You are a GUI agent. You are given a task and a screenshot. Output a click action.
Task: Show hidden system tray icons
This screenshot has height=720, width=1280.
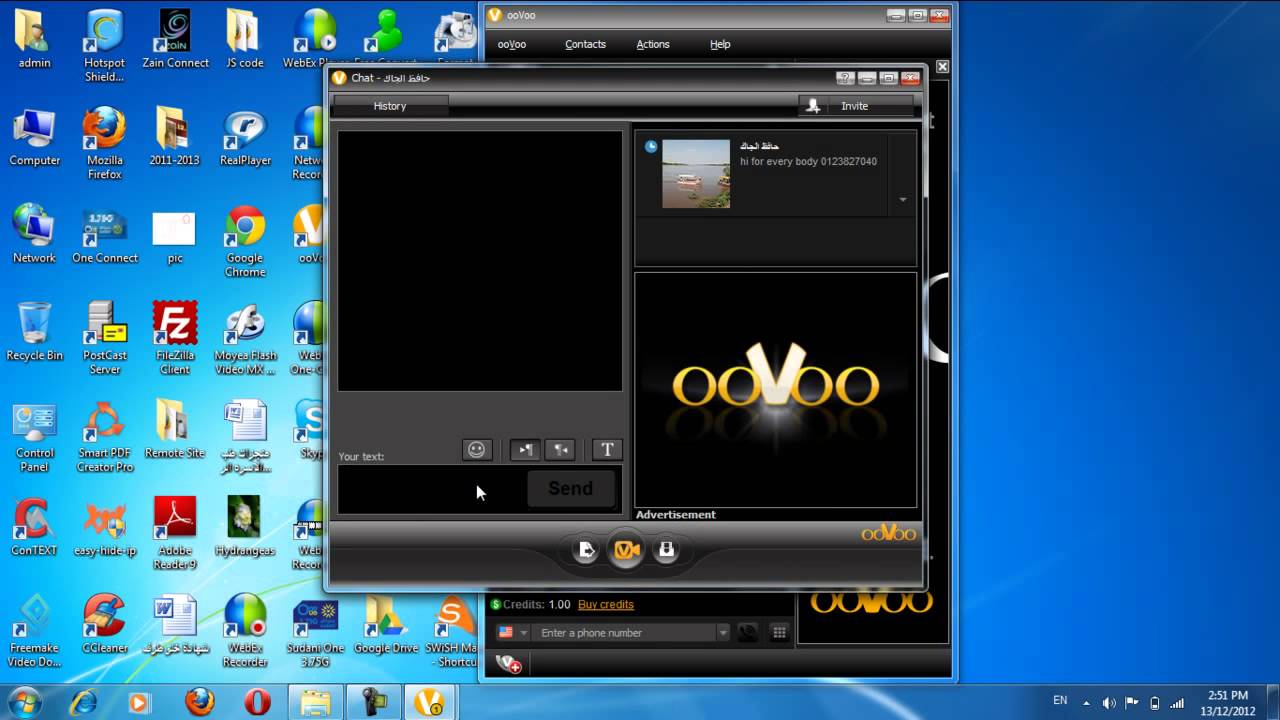coord(1088,702)
